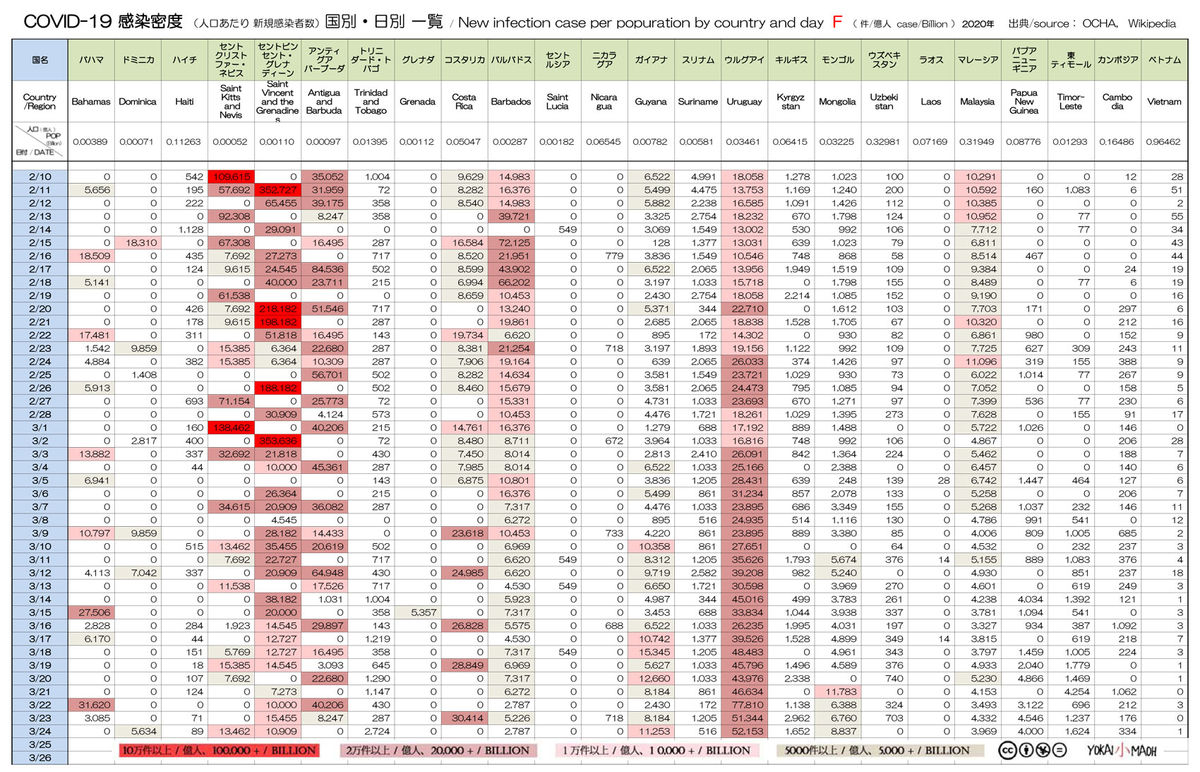Select the Haiti column header
Image resolution: width=1200 pixels, height=772 pixels.
(183, 102)
